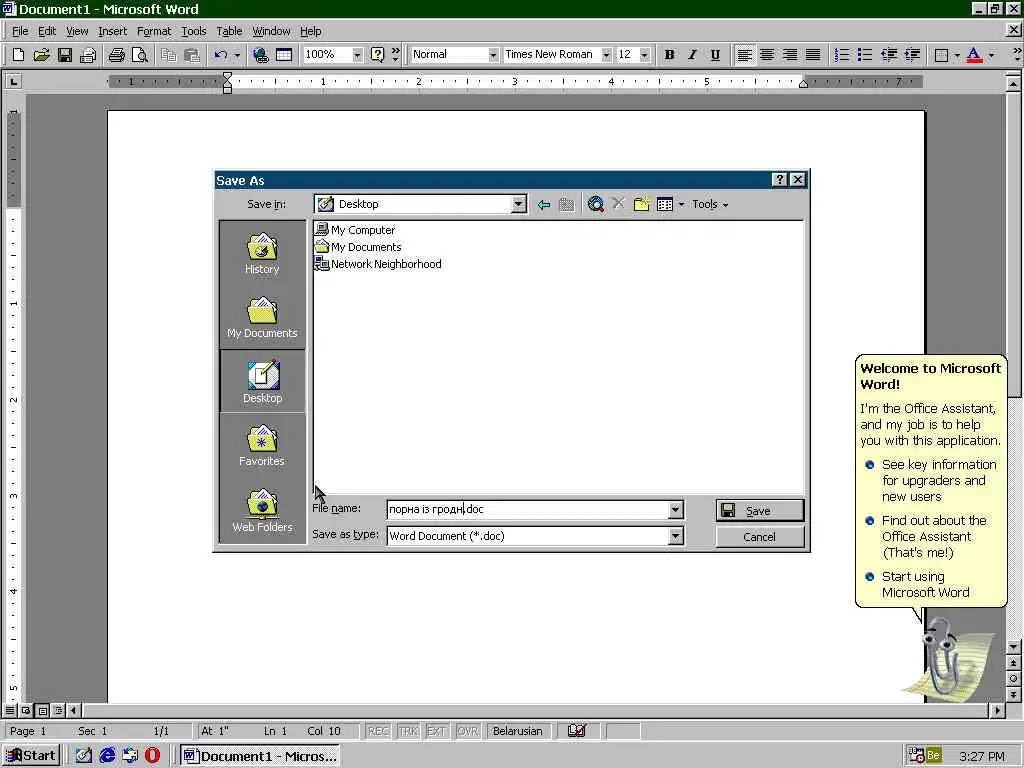Toggle Justify alignment button
This screenshot has width=1024, height=768.
click(x=813, y=55)
